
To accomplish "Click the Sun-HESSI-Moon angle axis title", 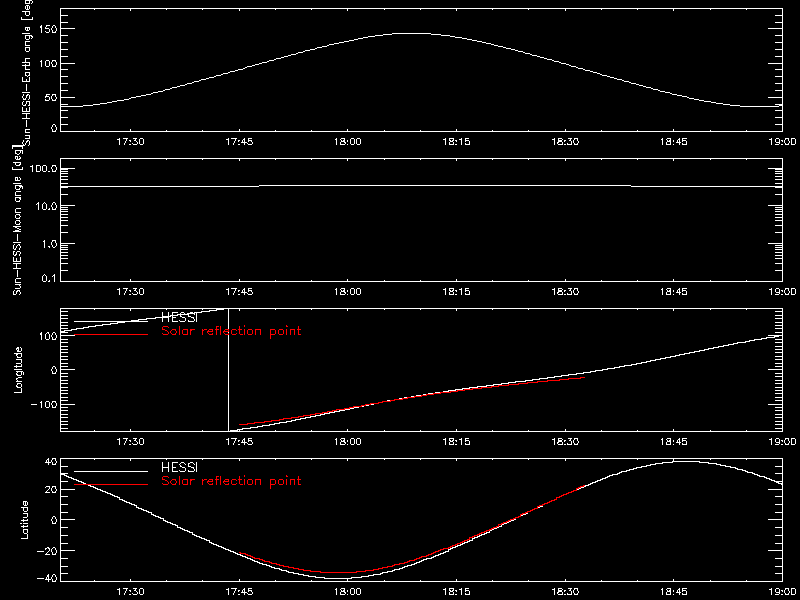I will pos(17,220).
